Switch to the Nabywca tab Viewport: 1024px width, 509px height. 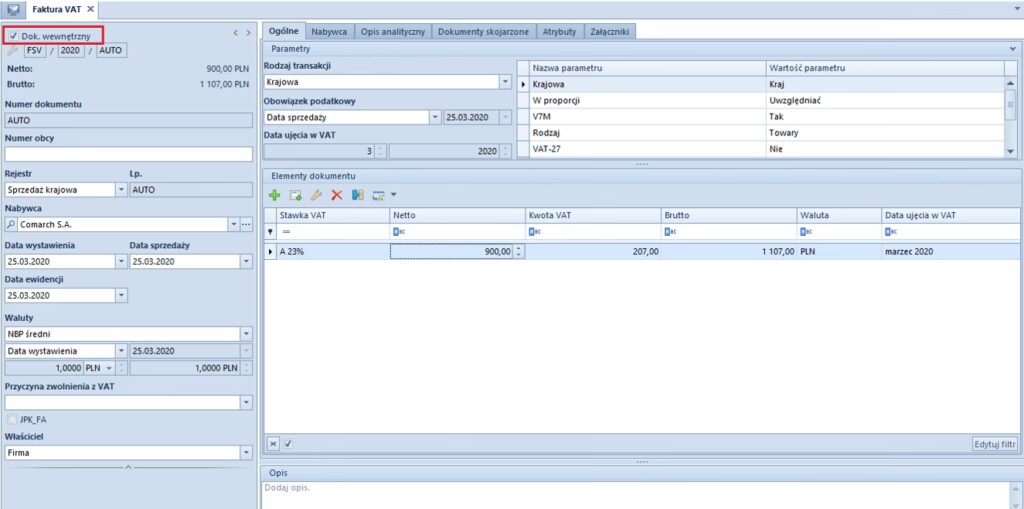tap(328, 31)
